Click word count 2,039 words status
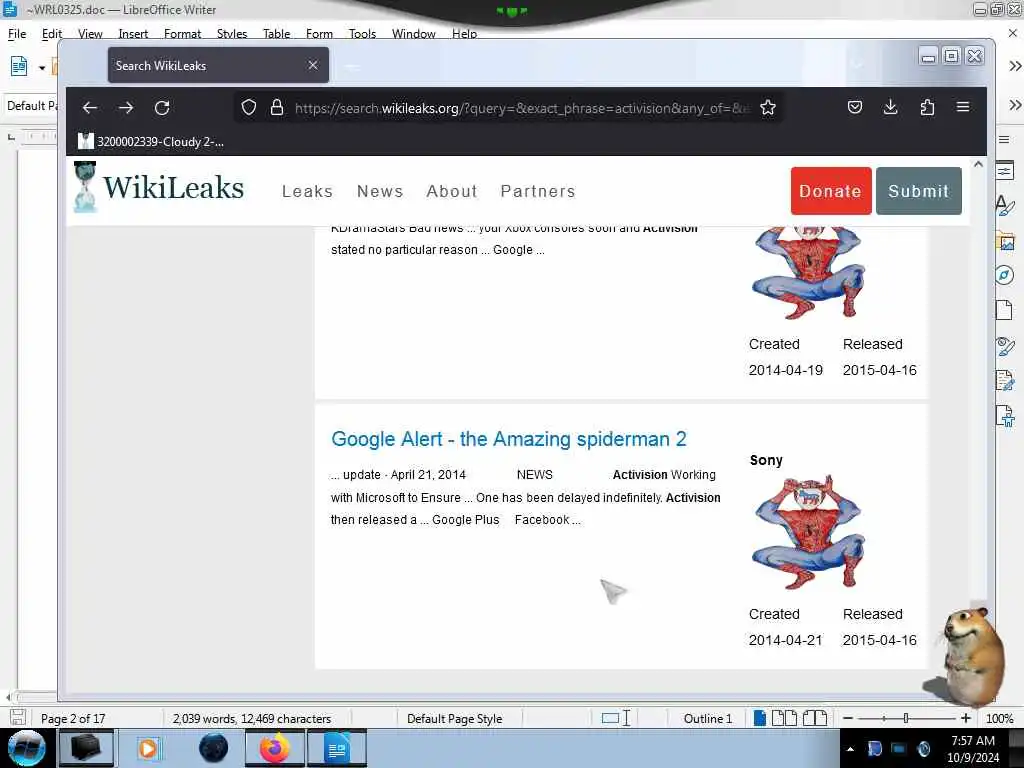 [x=252, y=718]
